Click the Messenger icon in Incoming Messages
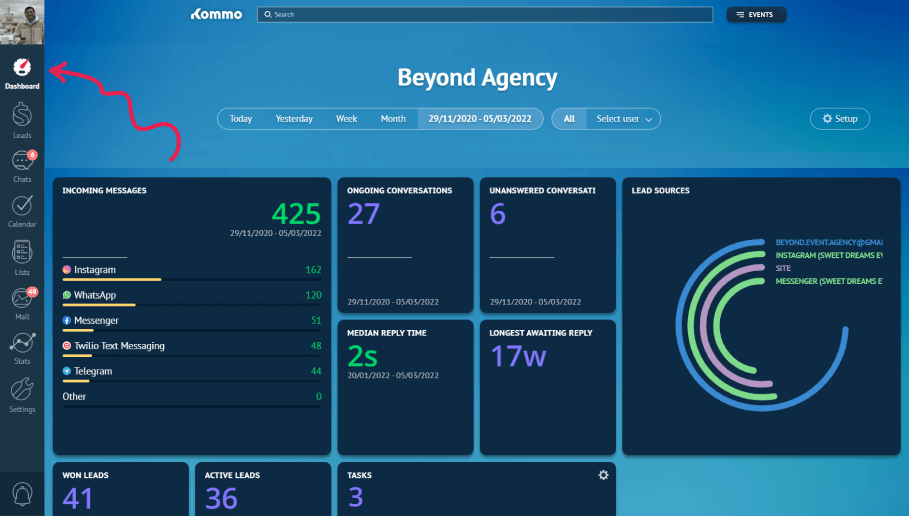The width and height of the screenshot is (909, 516). [67, 321]
